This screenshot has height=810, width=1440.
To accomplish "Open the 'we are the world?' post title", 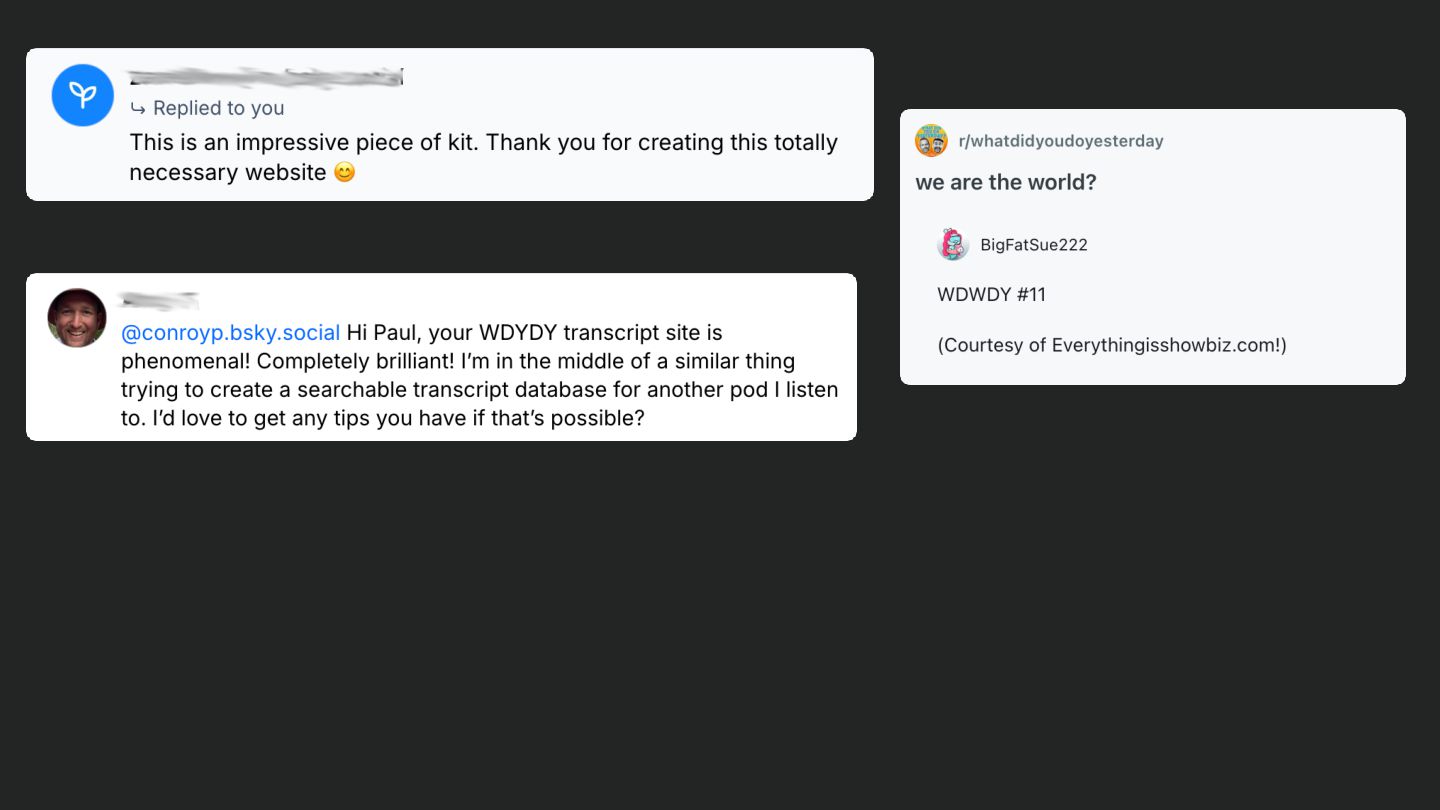I will (1006, 182).
